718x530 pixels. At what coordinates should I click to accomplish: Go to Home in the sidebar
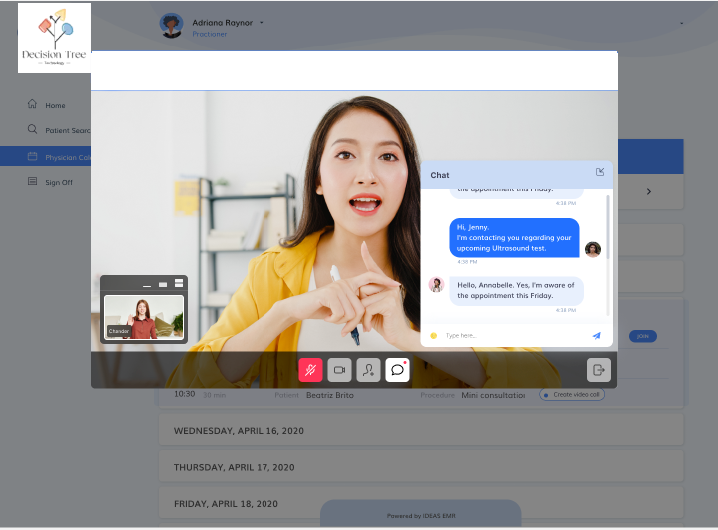[55, 105]
